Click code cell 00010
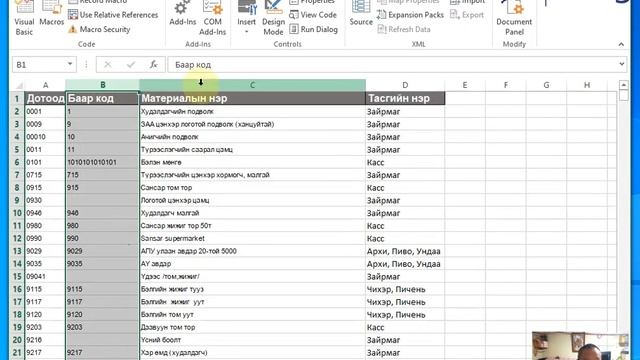Screen dimensions: 640x360 (x=45, y=137)
